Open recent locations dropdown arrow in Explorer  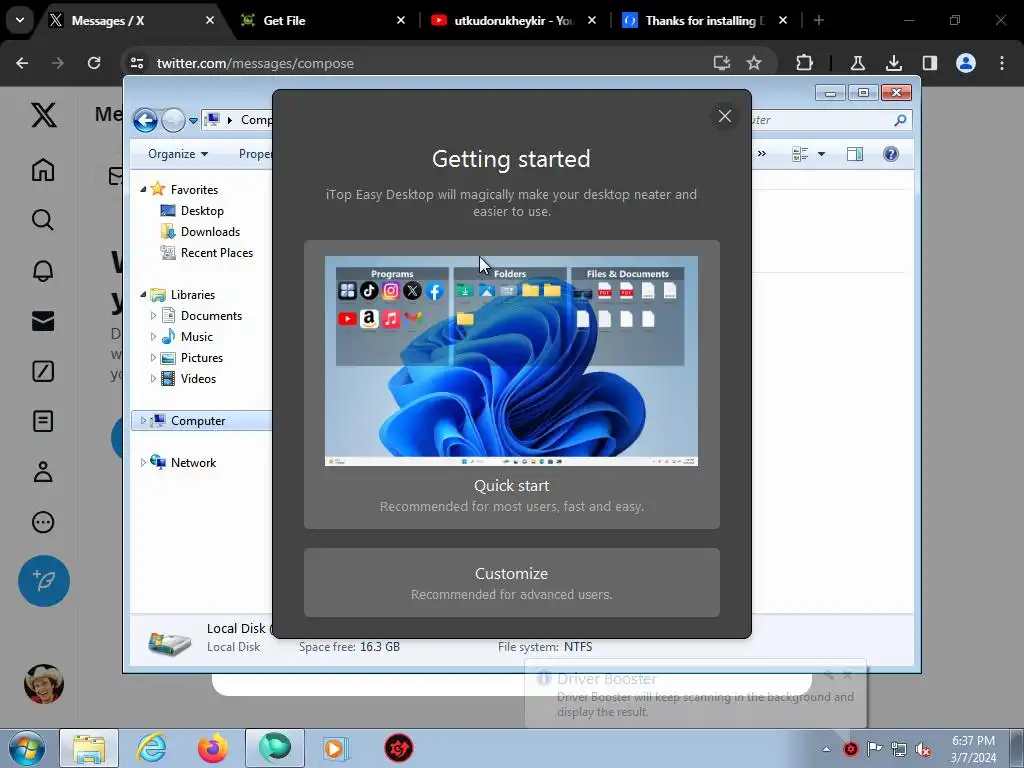coord(193,121)
